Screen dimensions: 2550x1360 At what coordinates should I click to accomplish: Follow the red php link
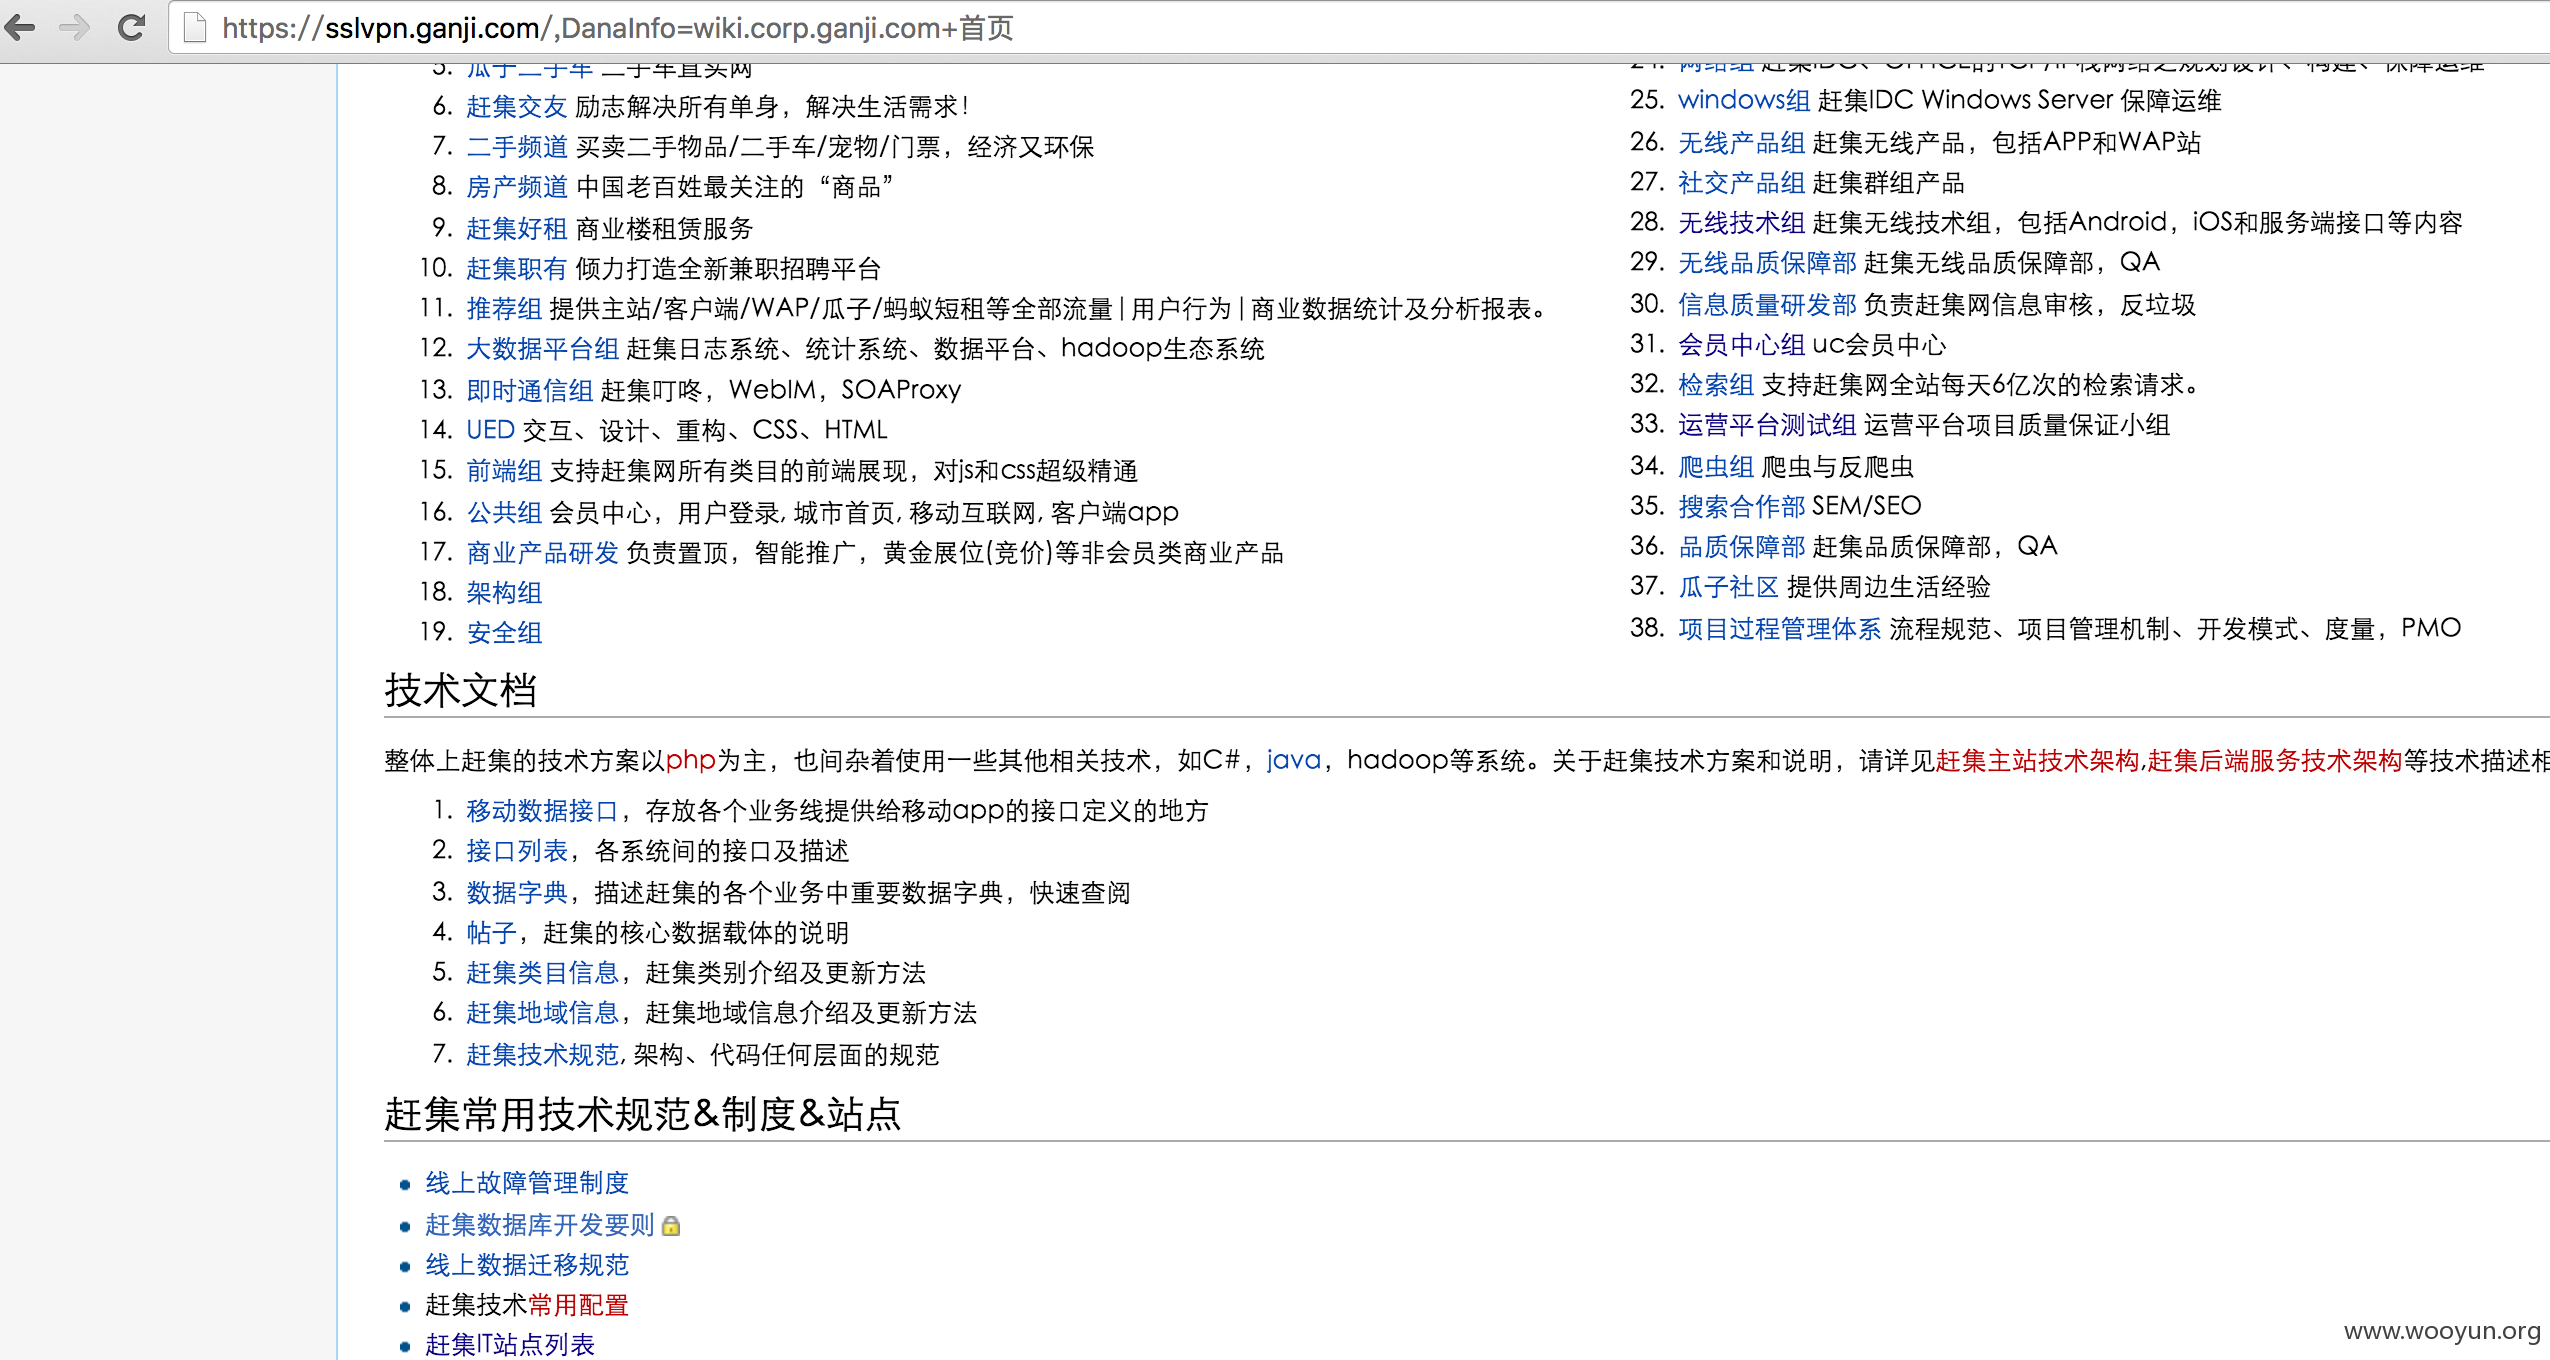[x=690, y=760]
